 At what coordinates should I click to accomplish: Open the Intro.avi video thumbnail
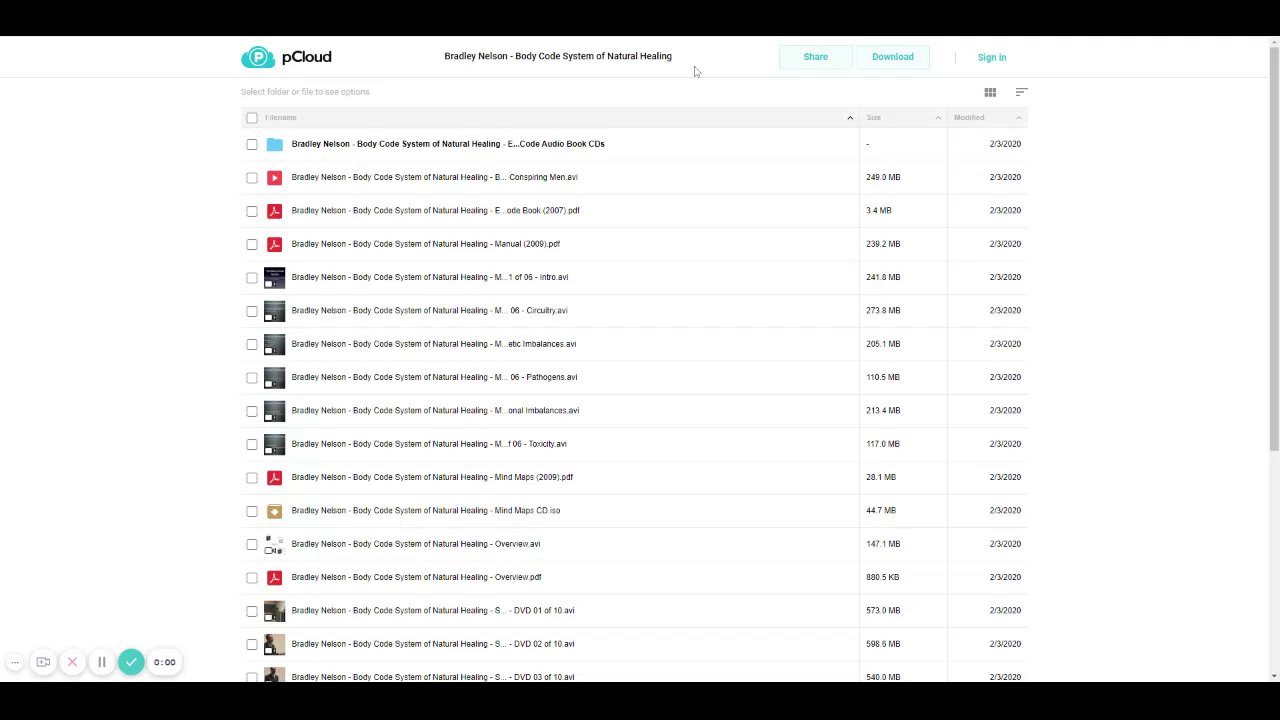274,277
